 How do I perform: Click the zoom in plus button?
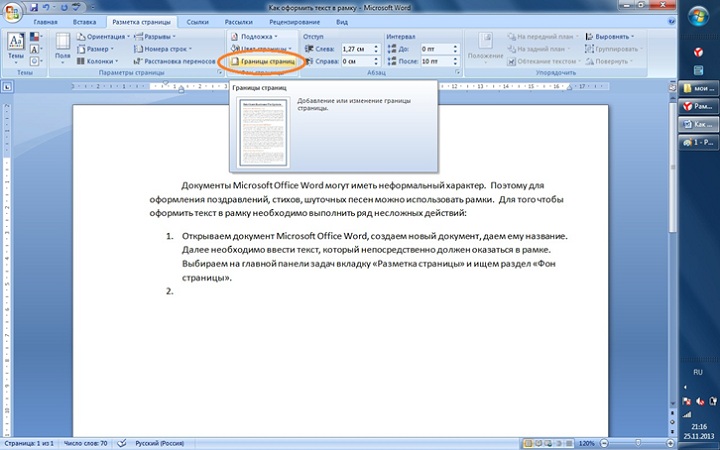point(670,444)
